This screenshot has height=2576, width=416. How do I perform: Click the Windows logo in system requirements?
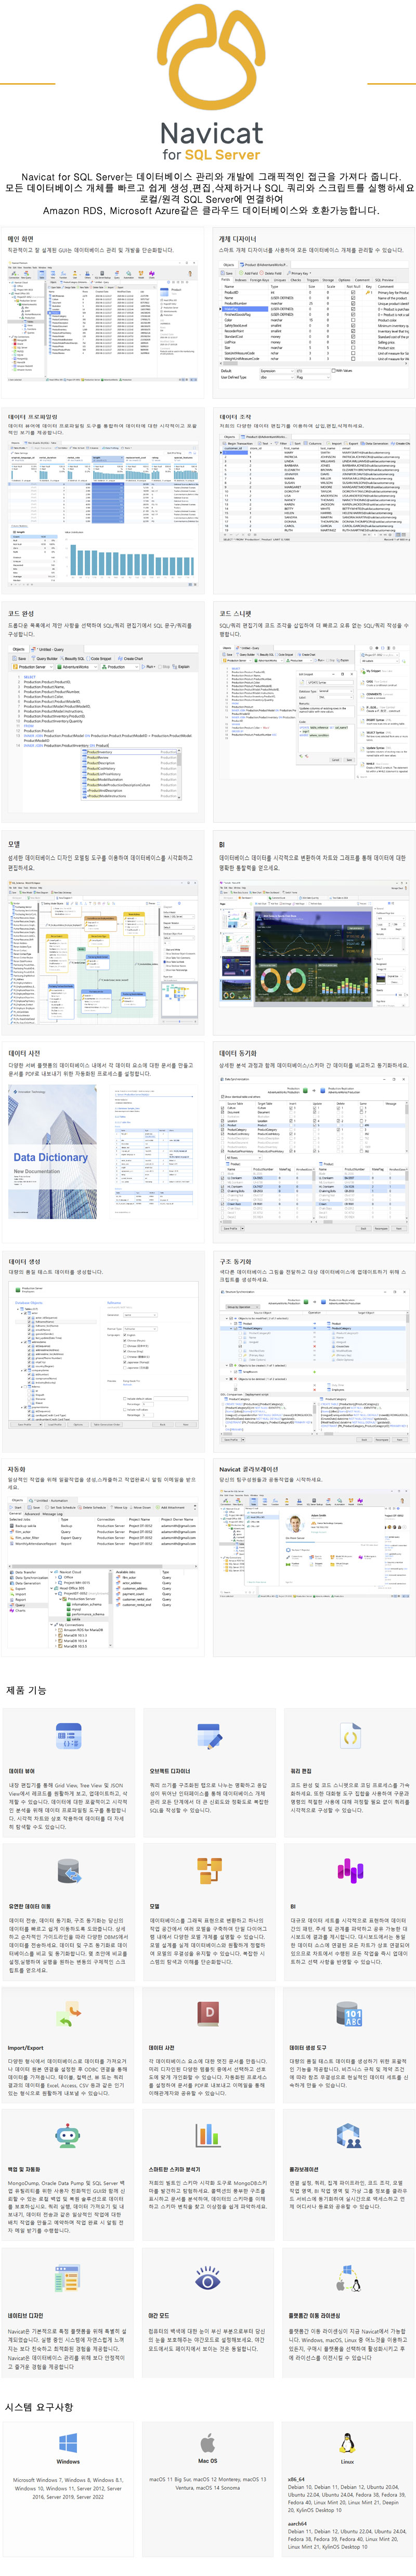[x=68, y=2442]
